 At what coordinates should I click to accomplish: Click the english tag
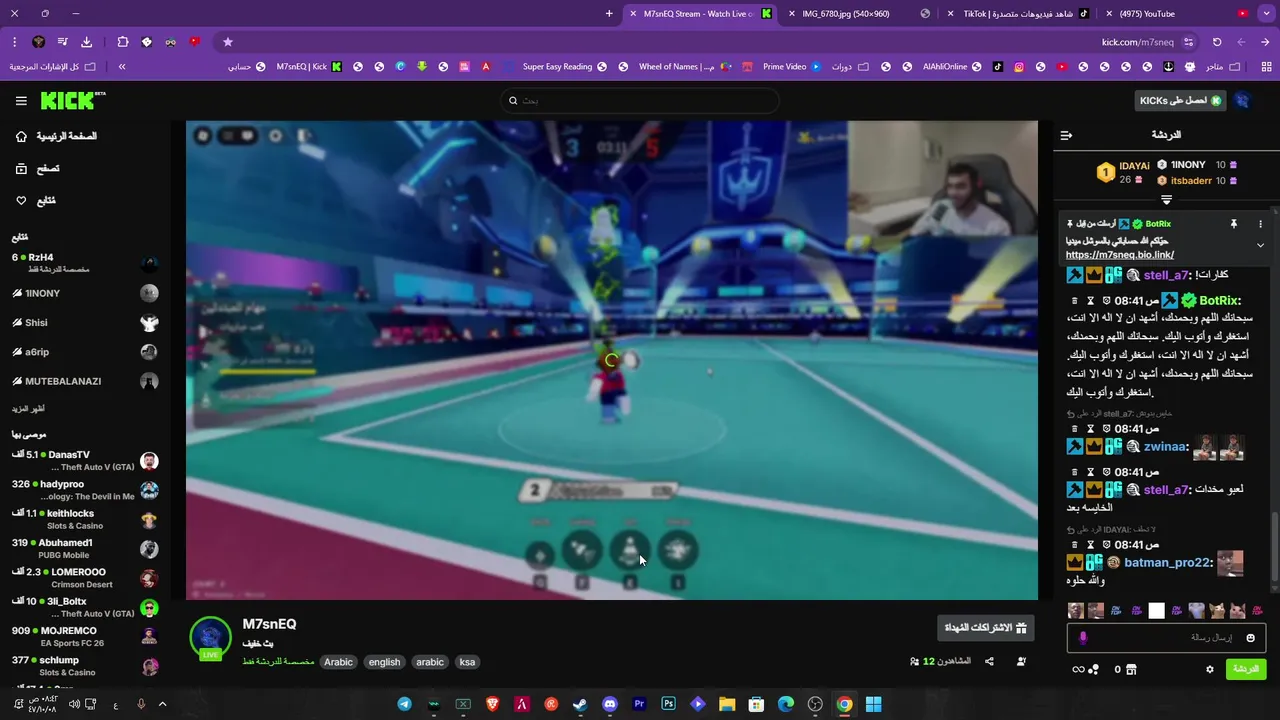pos(384,662)
